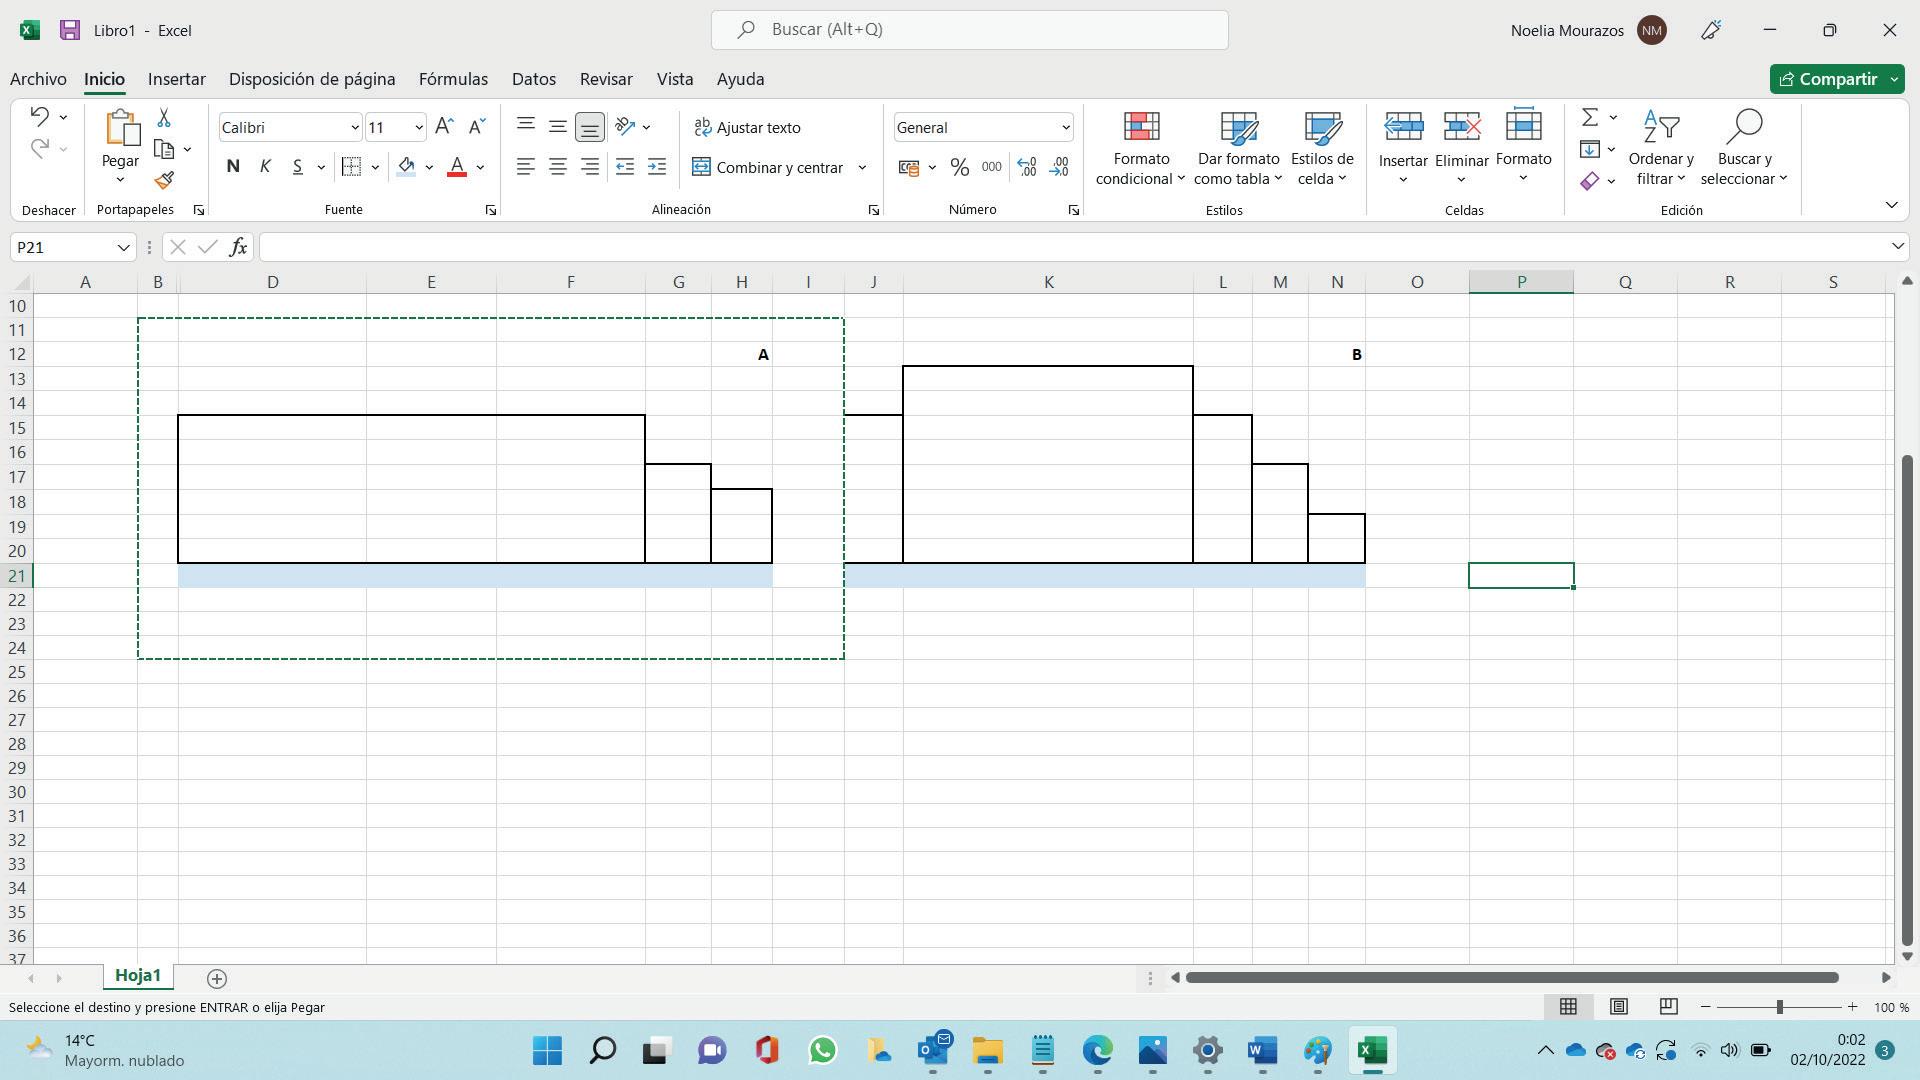The height and width of the screenshot is (1080, 1920).
Task: Open the Insertar ribbon tab
Action: [176, 79]
